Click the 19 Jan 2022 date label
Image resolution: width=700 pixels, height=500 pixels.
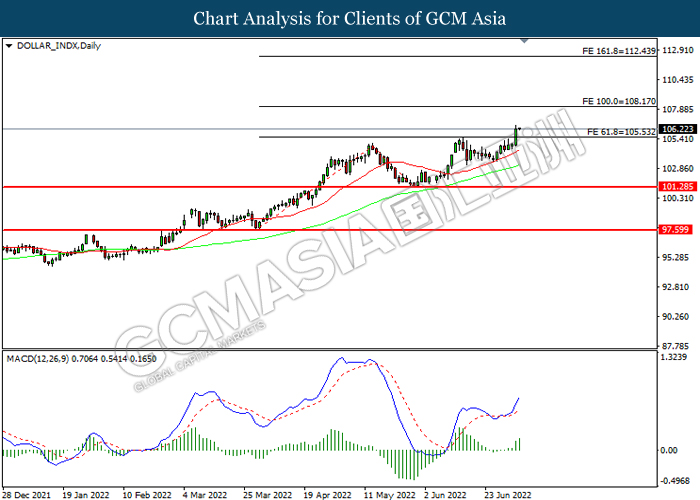86,495
